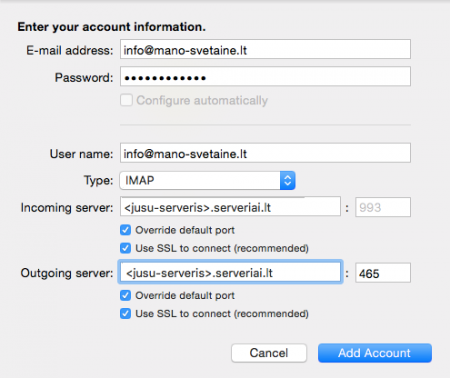Screen dimensions: 450x378
Task: Click the E-mail address label
Action: pos(70,50)
